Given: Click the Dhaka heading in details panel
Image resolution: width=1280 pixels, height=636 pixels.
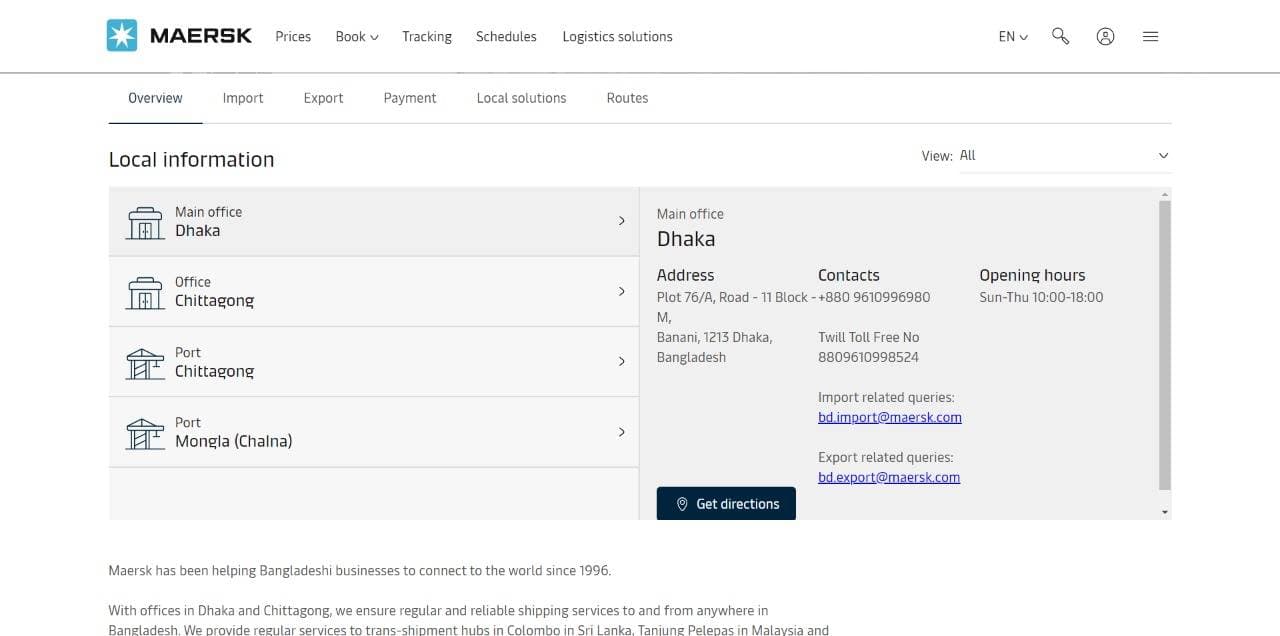Looking at the screenshot, I should [686, 239].
